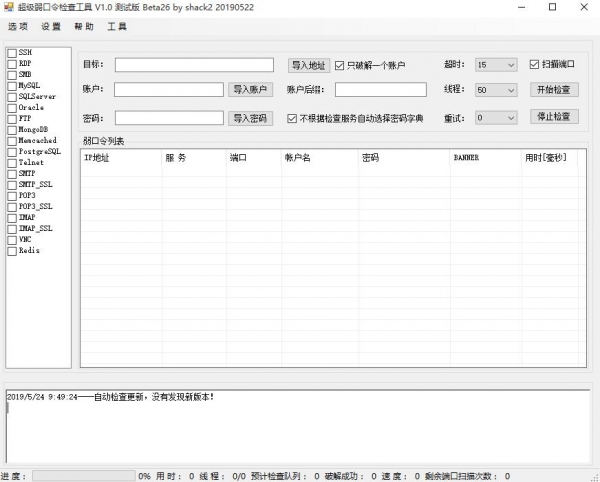
Task: Enable the IMAP checkbox
Action: coord(12,218)
